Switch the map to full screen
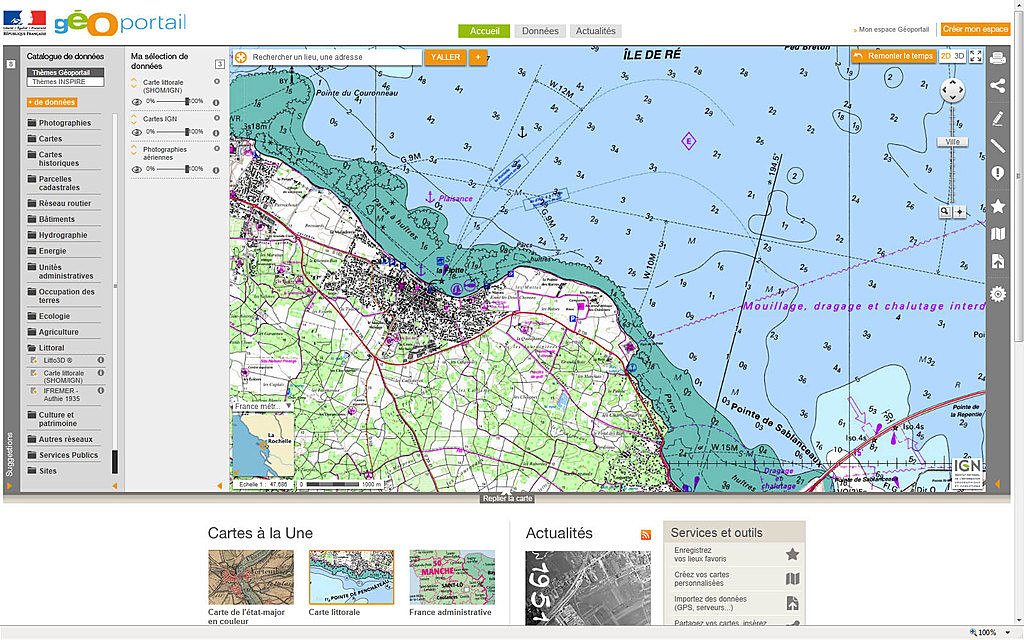 click(976, 56)
